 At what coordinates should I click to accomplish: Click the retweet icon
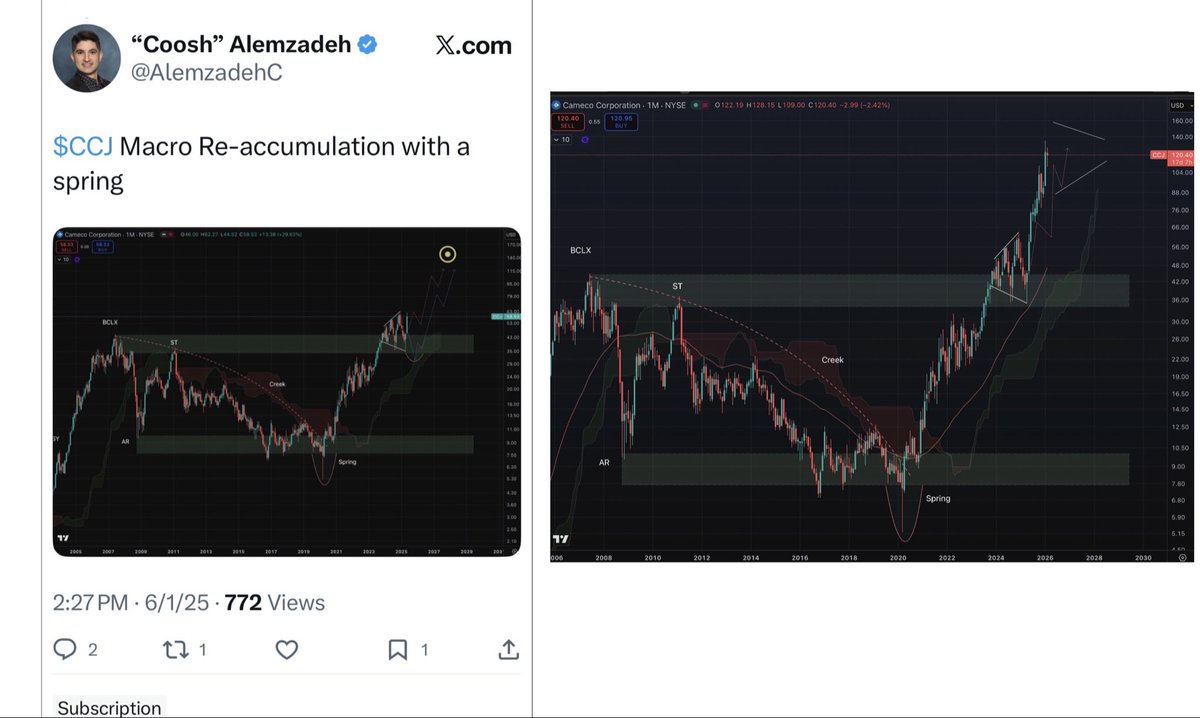pyautogui.click(x=174, y=649)
